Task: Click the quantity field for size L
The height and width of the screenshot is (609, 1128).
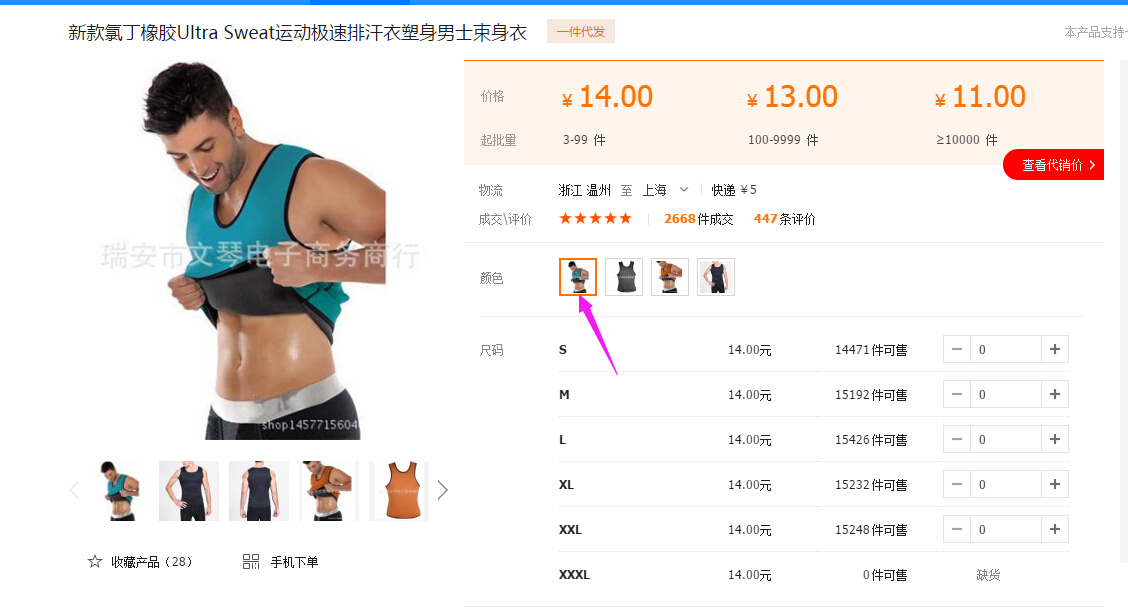Action: tap(1006, 439)
